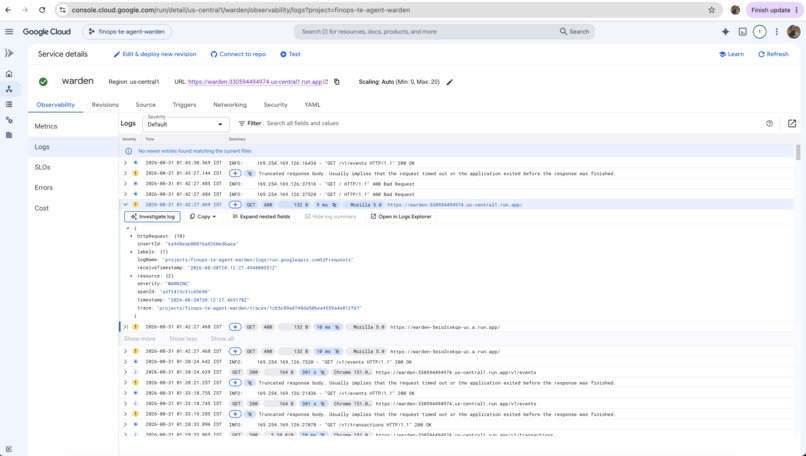The width and height of the screenshot is (806, 456).
Task: Open logs help question mark icon
Action: pyautogui.click(x=769, y=123)
